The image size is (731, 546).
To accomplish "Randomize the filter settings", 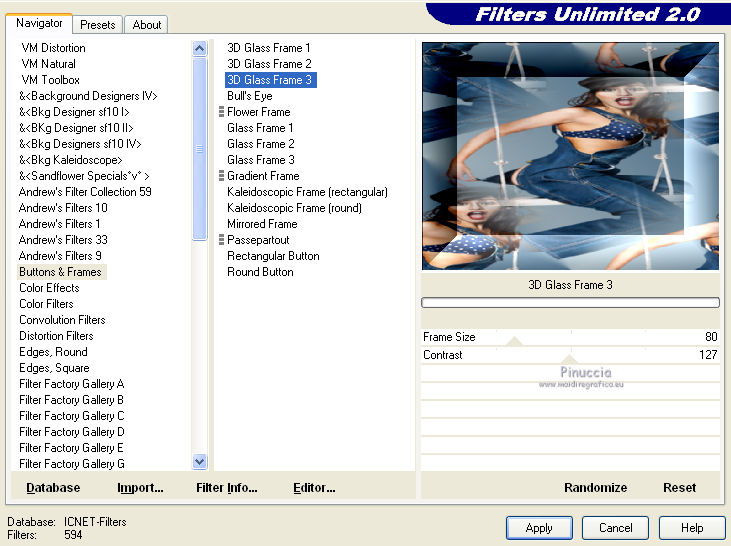I will [595, 487].
